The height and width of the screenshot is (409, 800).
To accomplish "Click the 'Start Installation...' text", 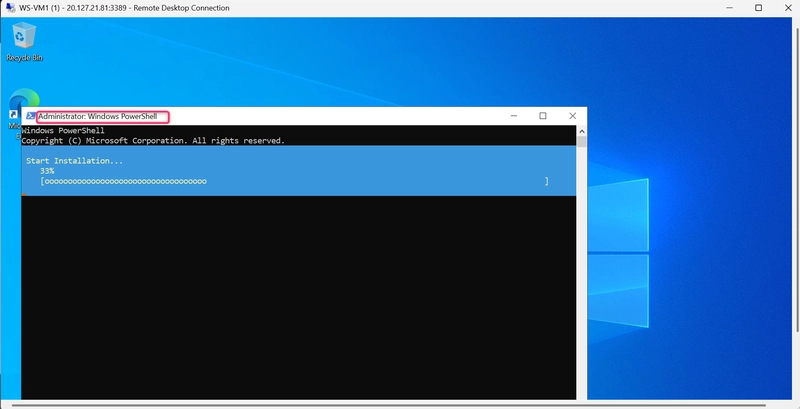I will [x=74, y=161].
